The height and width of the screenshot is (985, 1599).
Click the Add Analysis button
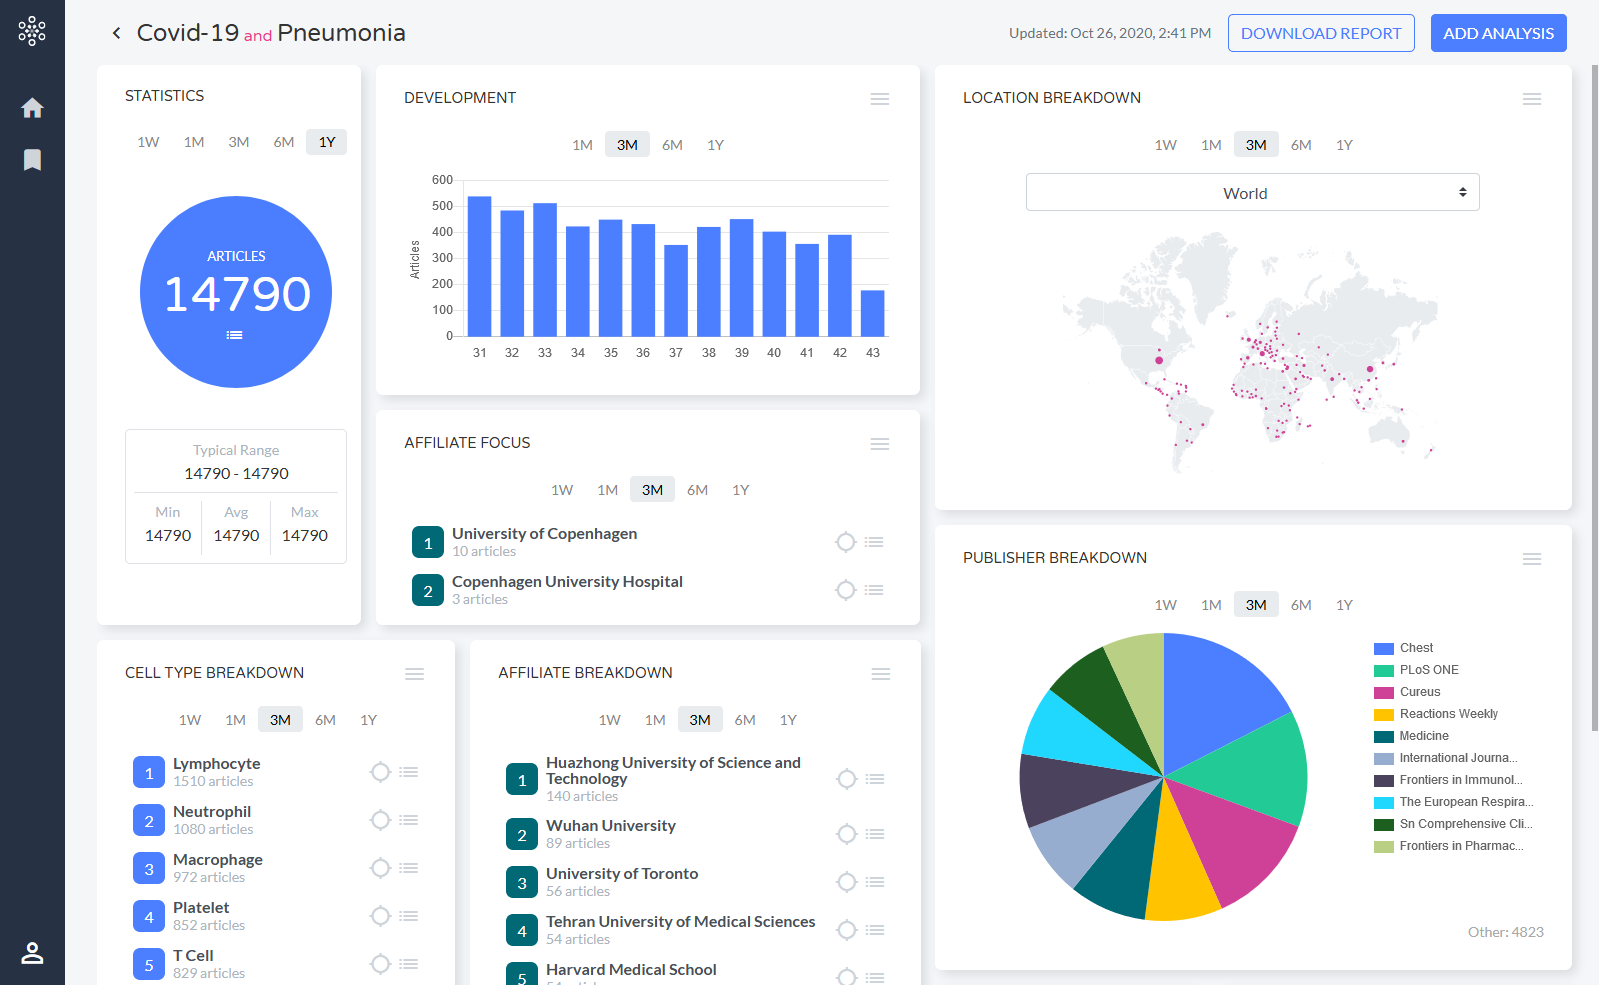[1498, 33]
